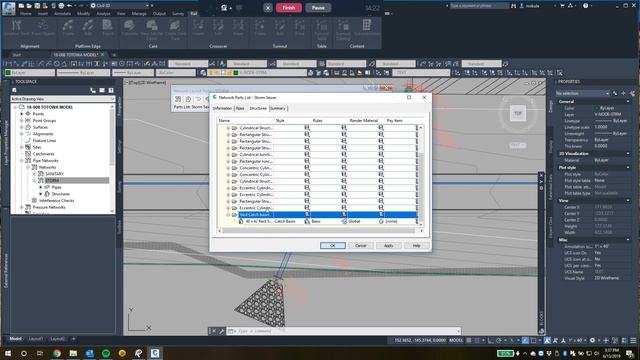The width and height of the screenshot is (640, 360).
Task: Collapse the General properties section
Action: click(x=628, y=102)
